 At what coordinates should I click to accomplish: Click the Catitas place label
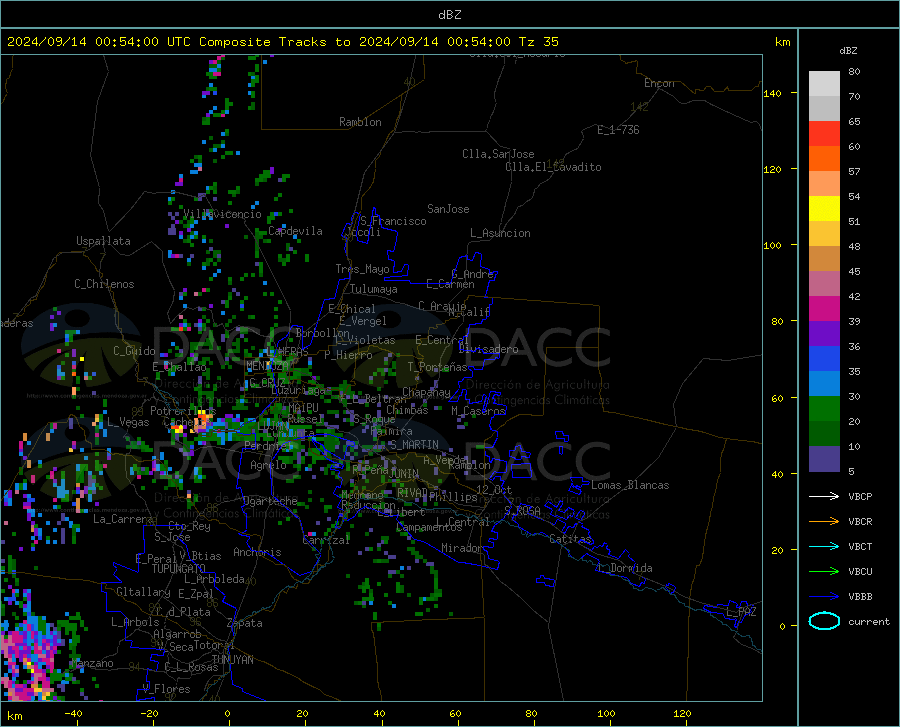tap(571, 539)
